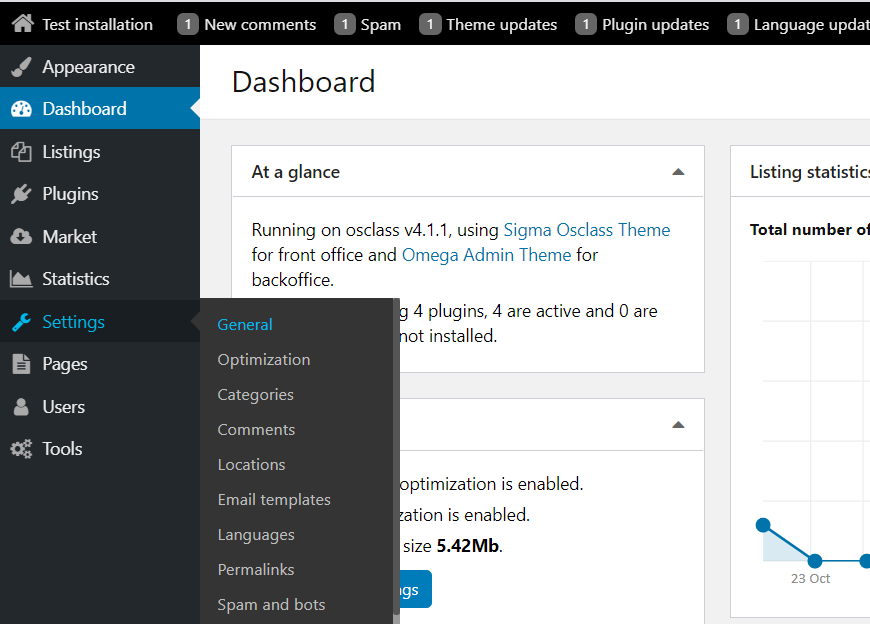This screenshot has height=624, width=870.
Task: Click the Users person icon
Action: tap(21, 407)
